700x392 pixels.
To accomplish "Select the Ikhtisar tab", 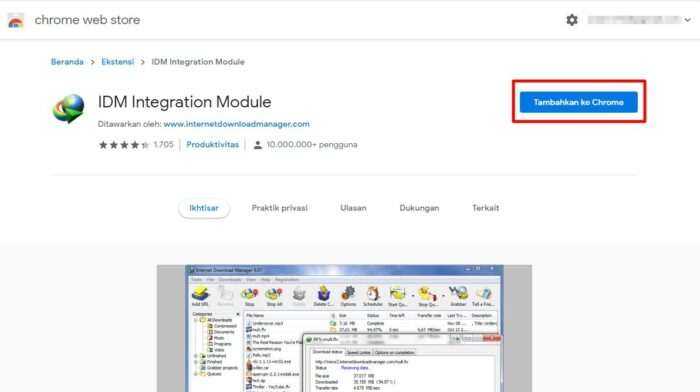I will click(x=204, y=208).
